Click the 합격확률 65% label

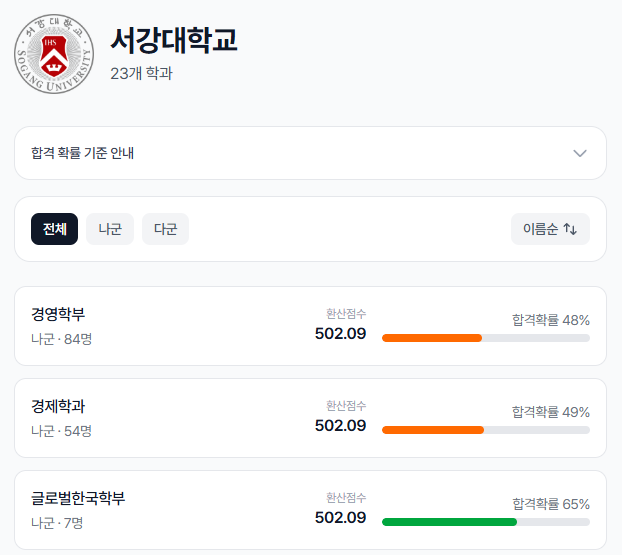click(551, 504)
